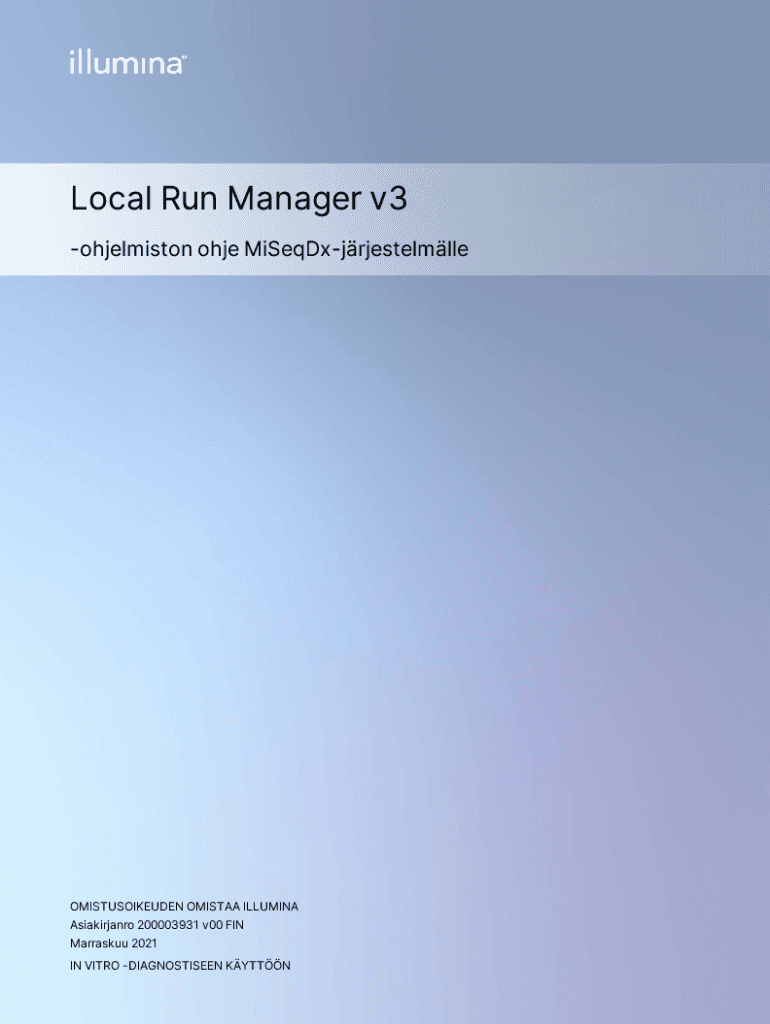Click the illumina logo at top
Image resolution: width=770 pixels, height=1024 pixels.
click(127, 63)
